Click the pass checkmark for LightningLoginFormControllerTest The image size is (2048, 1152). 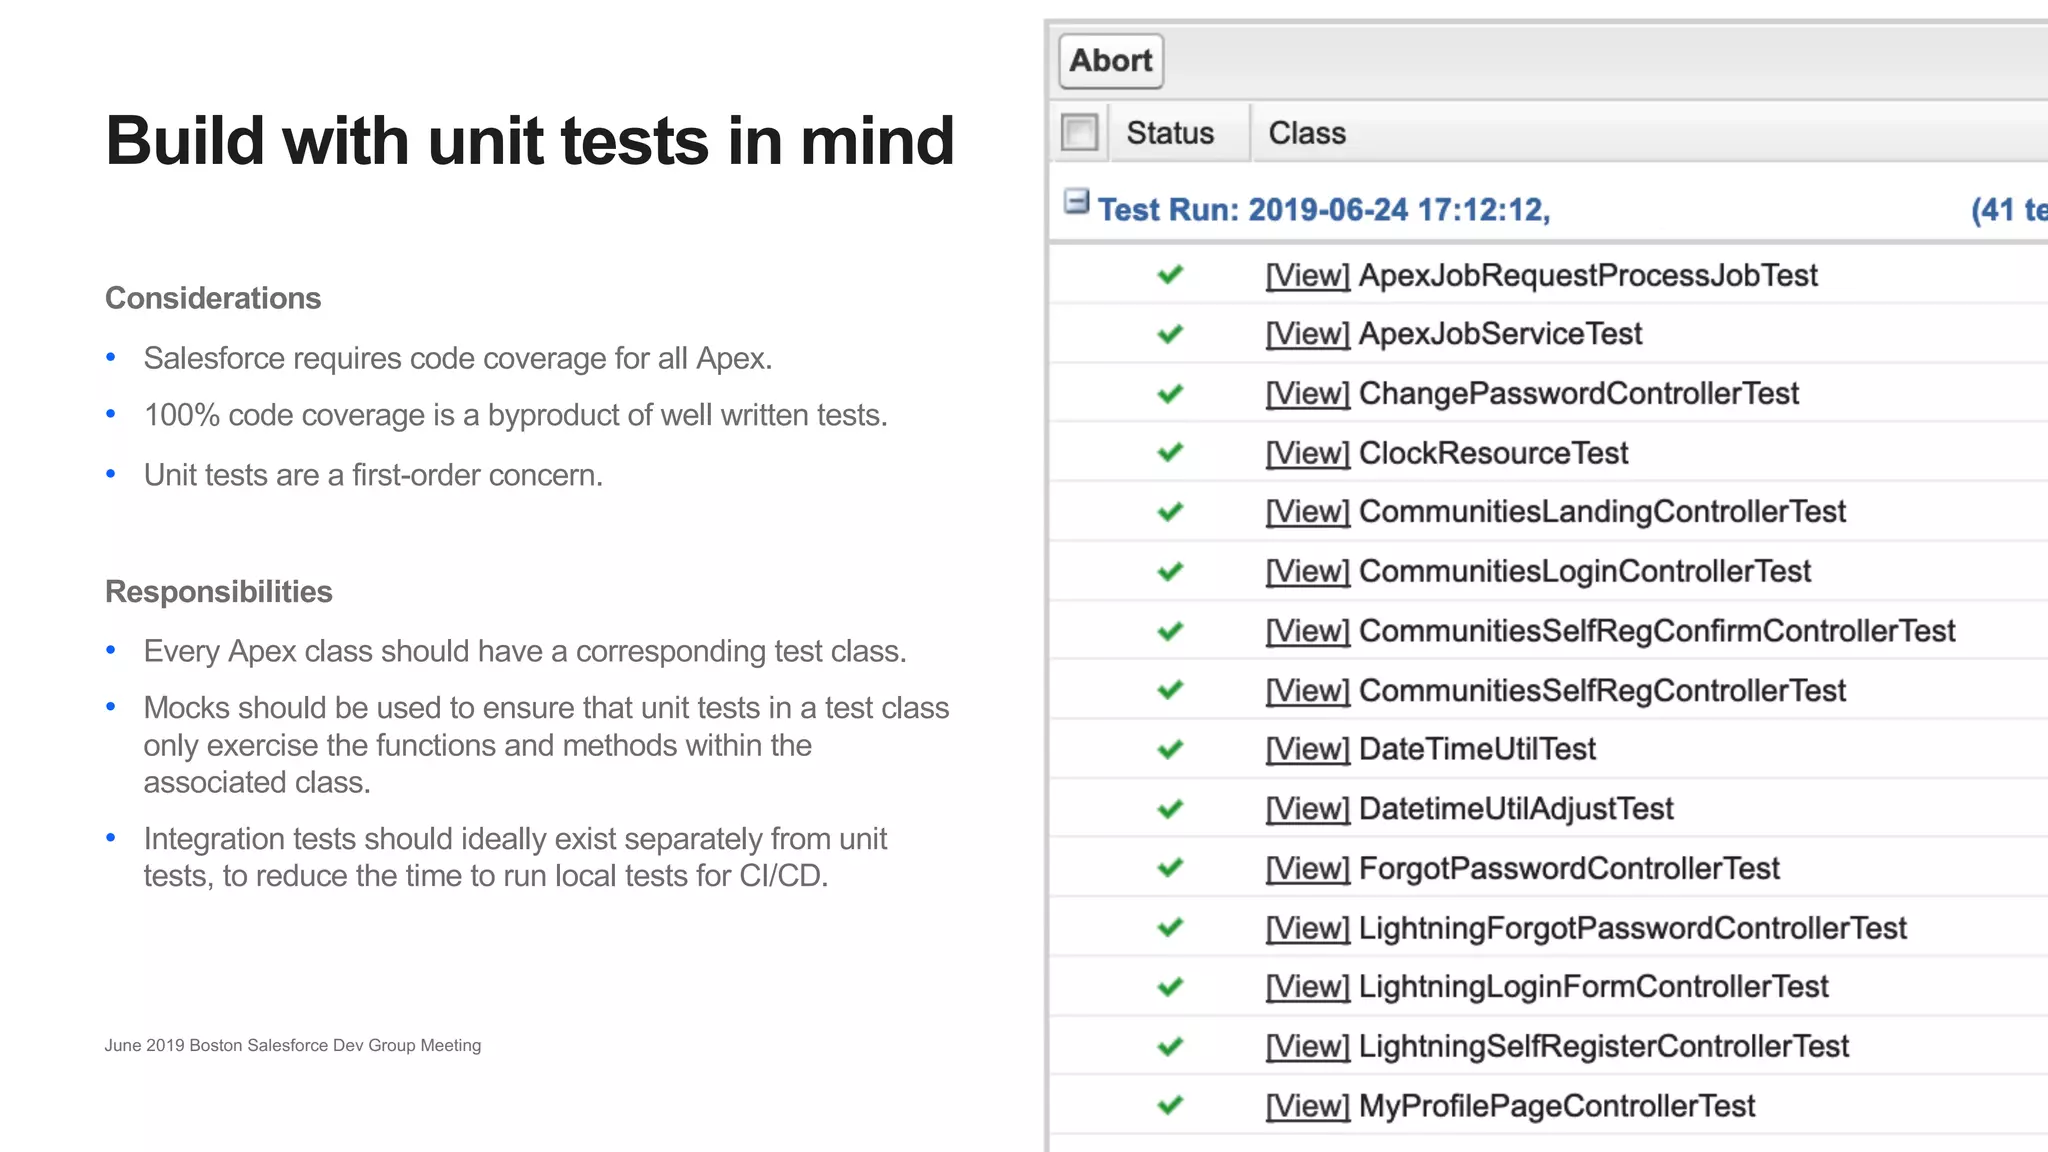click(x=1170, y=986)
